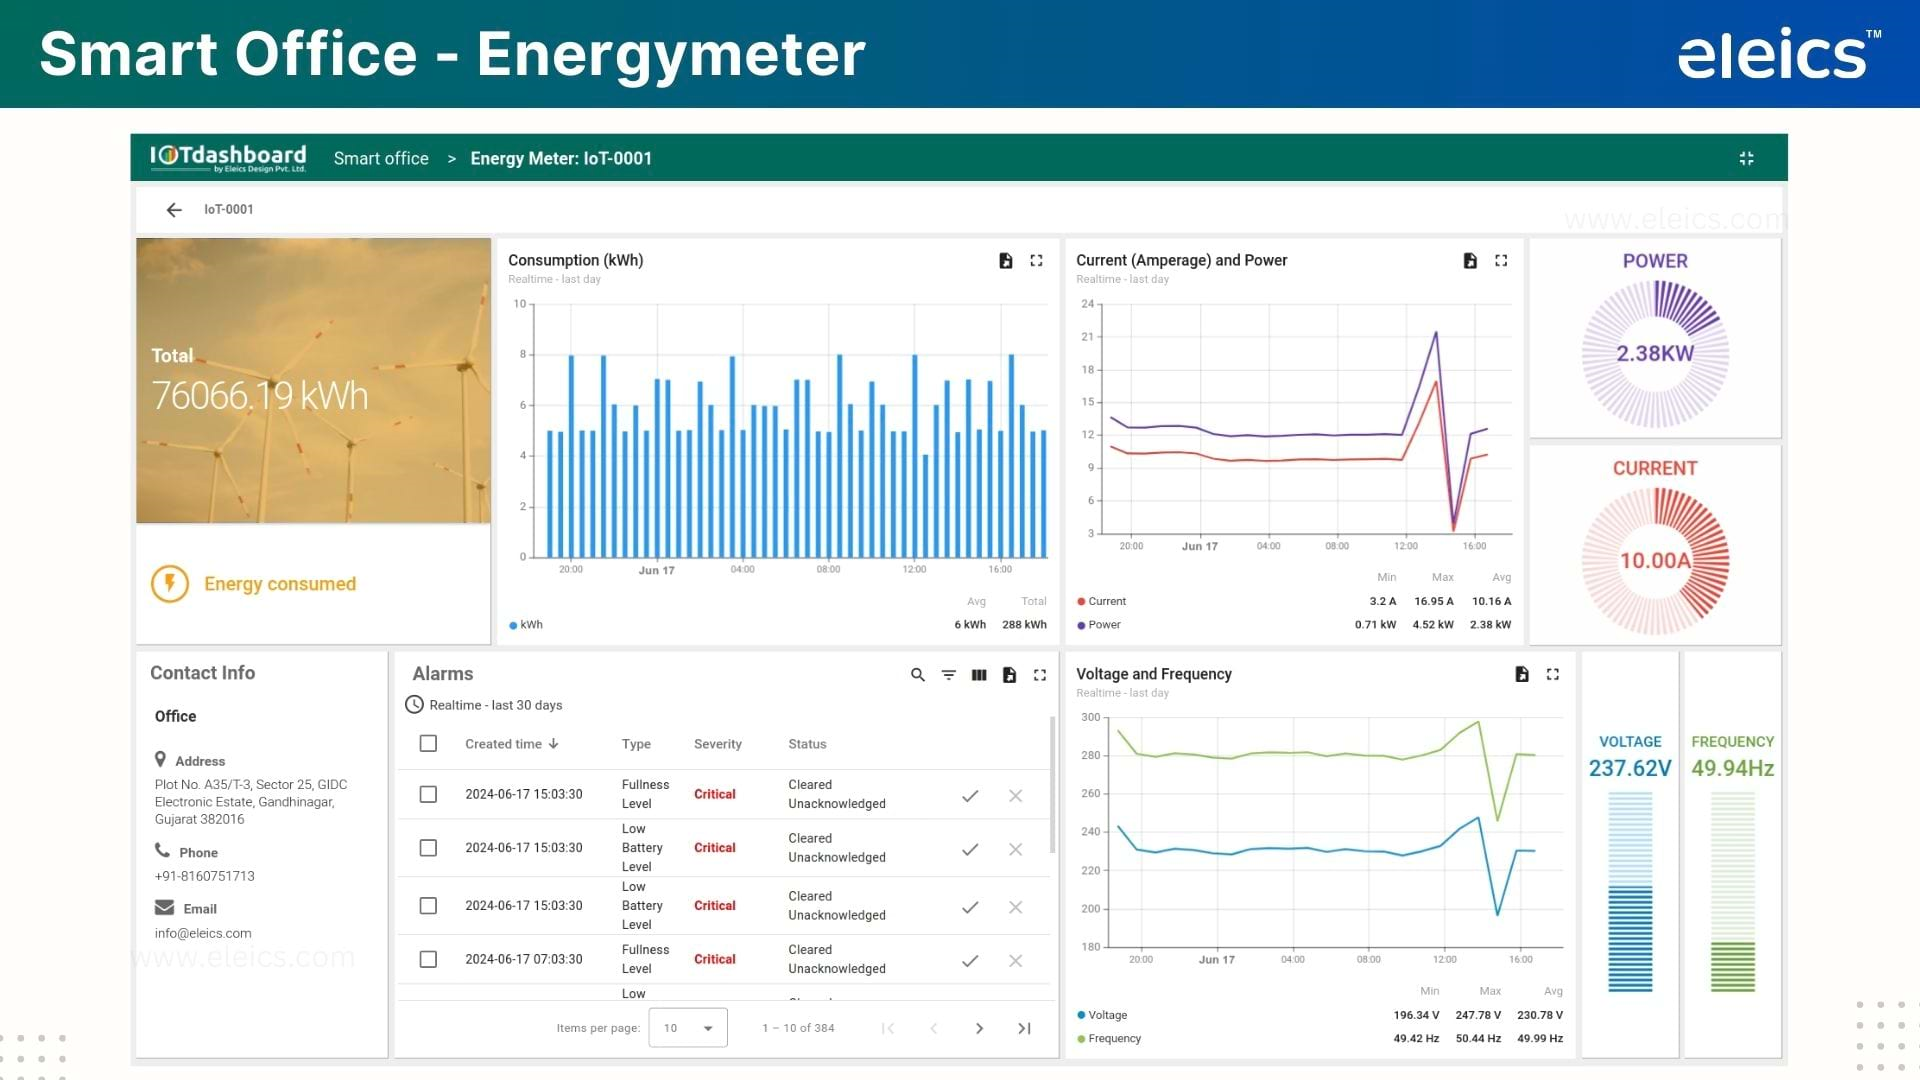Jump to last page of alarms
The height and width of the screenshot is (1080, 1920).
pyautogui.click(x=1024, y=1028)
